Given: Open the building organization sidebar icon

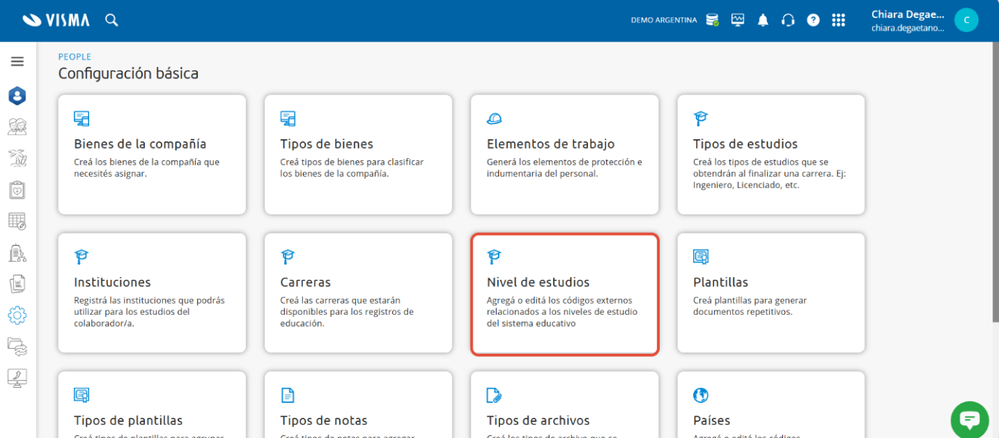Looking at the screenshot, I should (x=17, y=252).
